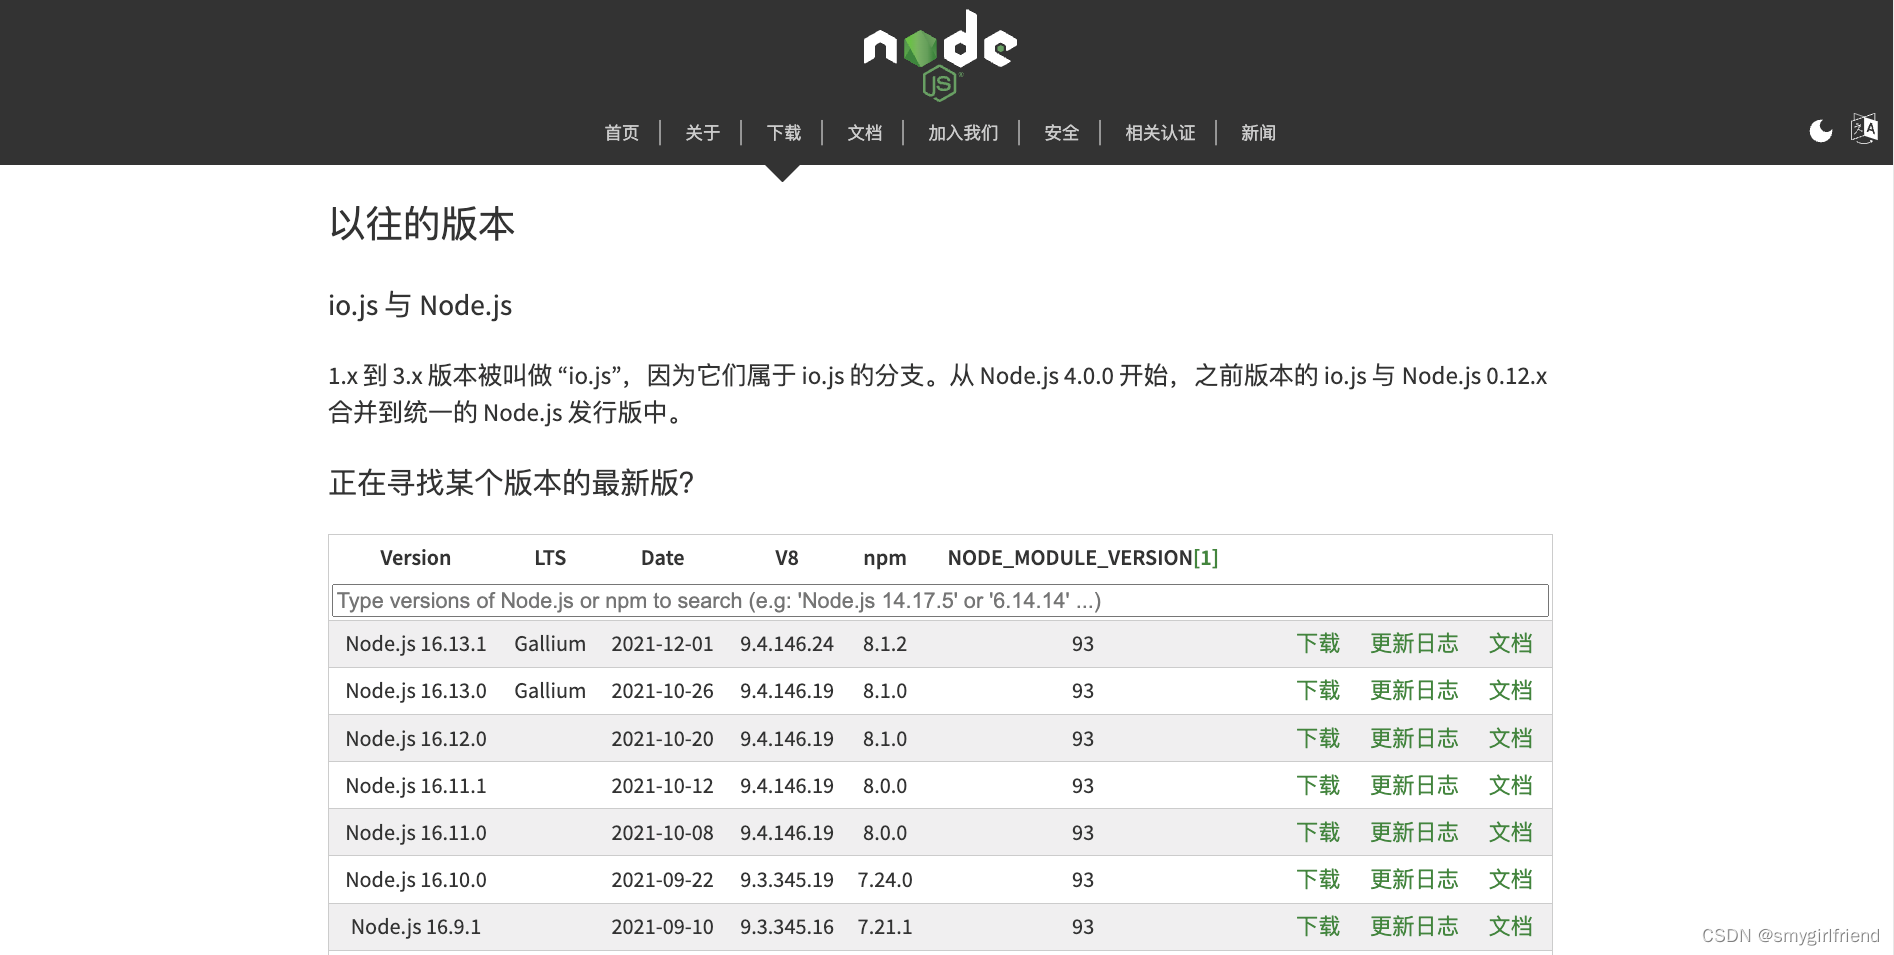This screenshot has width=1894, height=955.
Task: Select the 'Node.js 16.9.1' version cell
Action: (x=416, y=927)
